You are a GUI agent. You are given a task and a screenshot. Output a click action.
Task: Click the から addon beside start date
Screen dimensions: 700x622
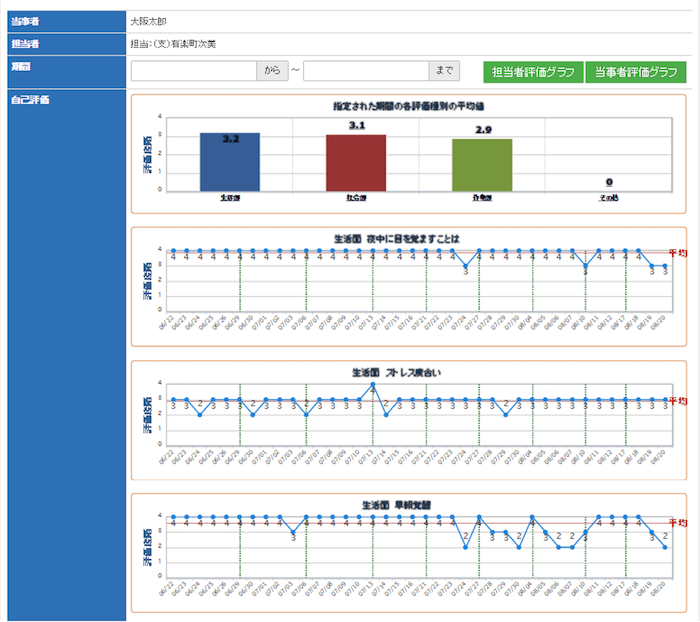(272, 71)
